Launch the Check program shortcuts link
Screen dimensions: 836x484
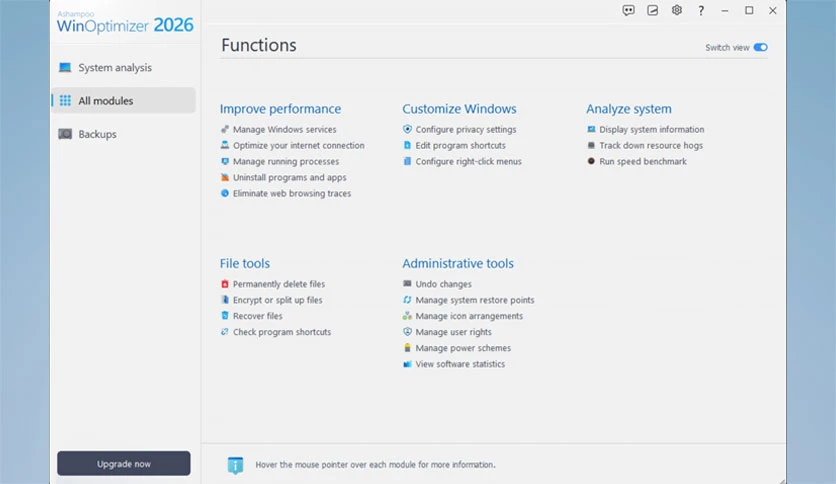[x=282, y=332]
